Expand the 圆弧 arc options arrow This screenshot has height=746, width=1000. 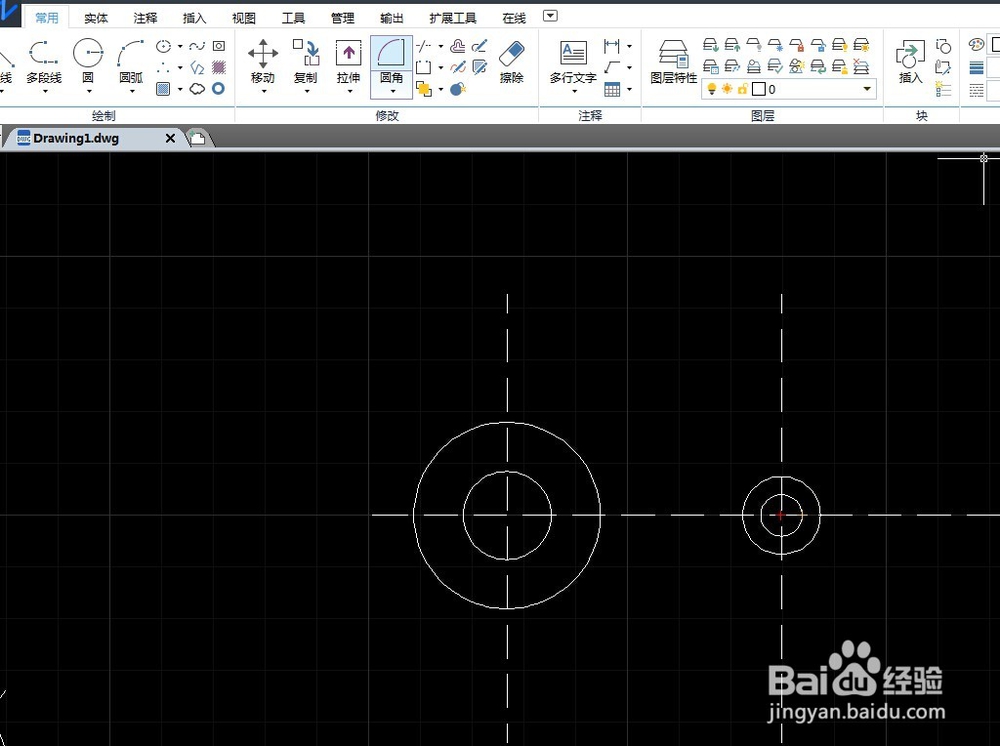pos(131,92)
